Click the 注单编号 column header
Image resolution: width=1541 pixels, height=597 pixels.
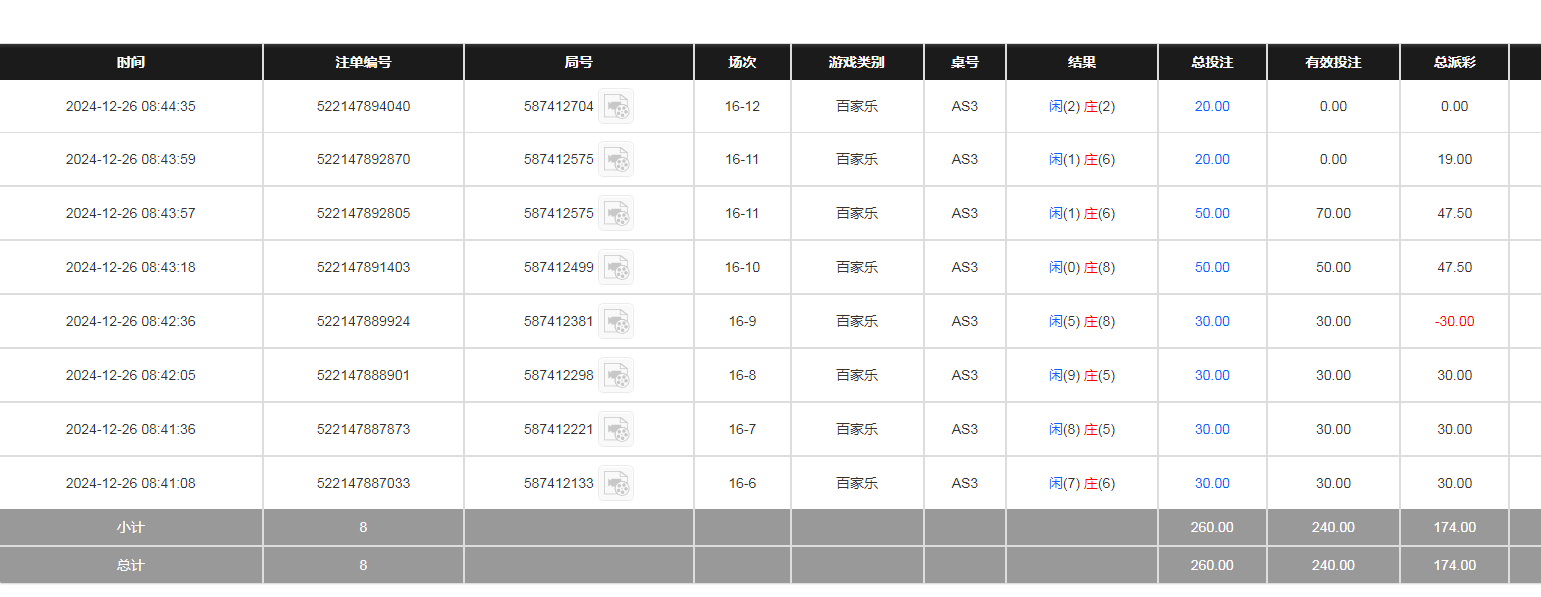point(363,62)
